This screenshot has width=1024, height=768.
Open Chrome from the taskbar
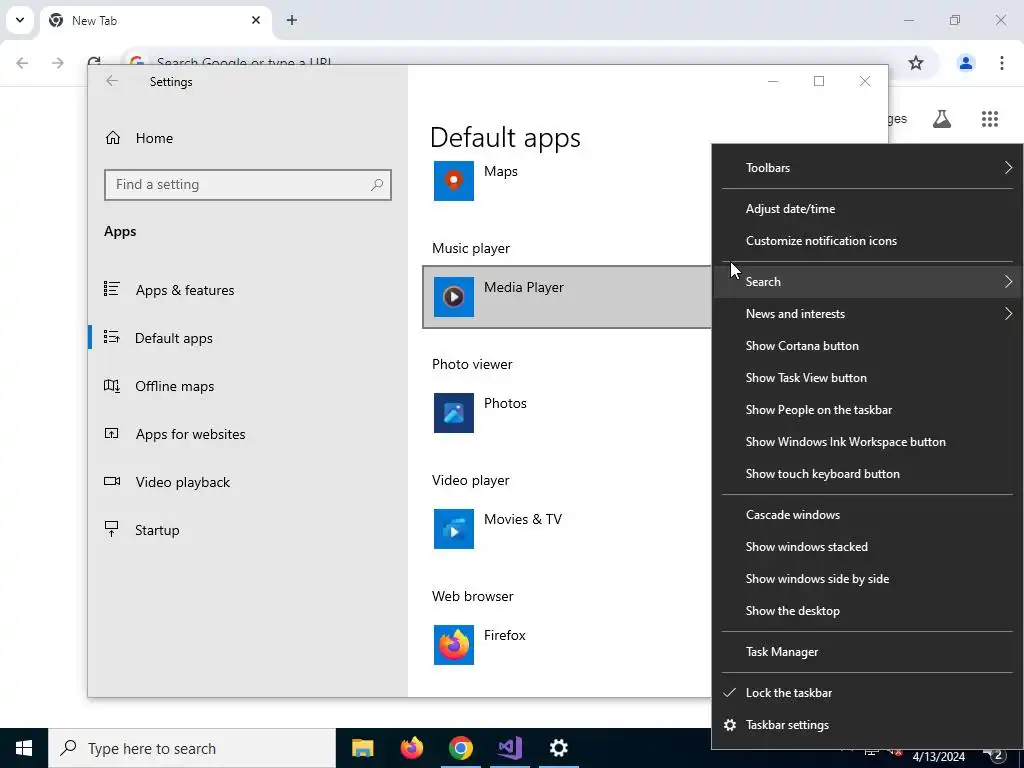point(460,748)
